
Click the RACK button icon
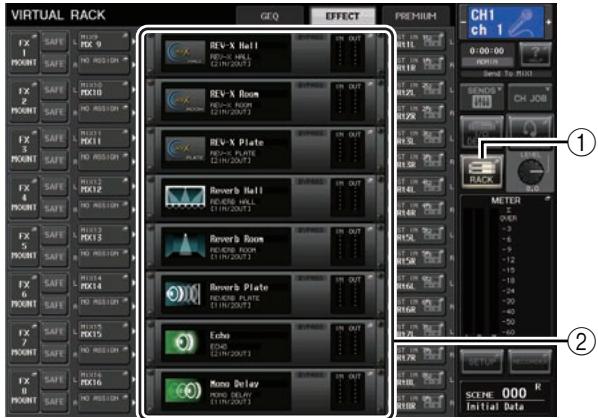pyautogui.click(x=481, y=172)
